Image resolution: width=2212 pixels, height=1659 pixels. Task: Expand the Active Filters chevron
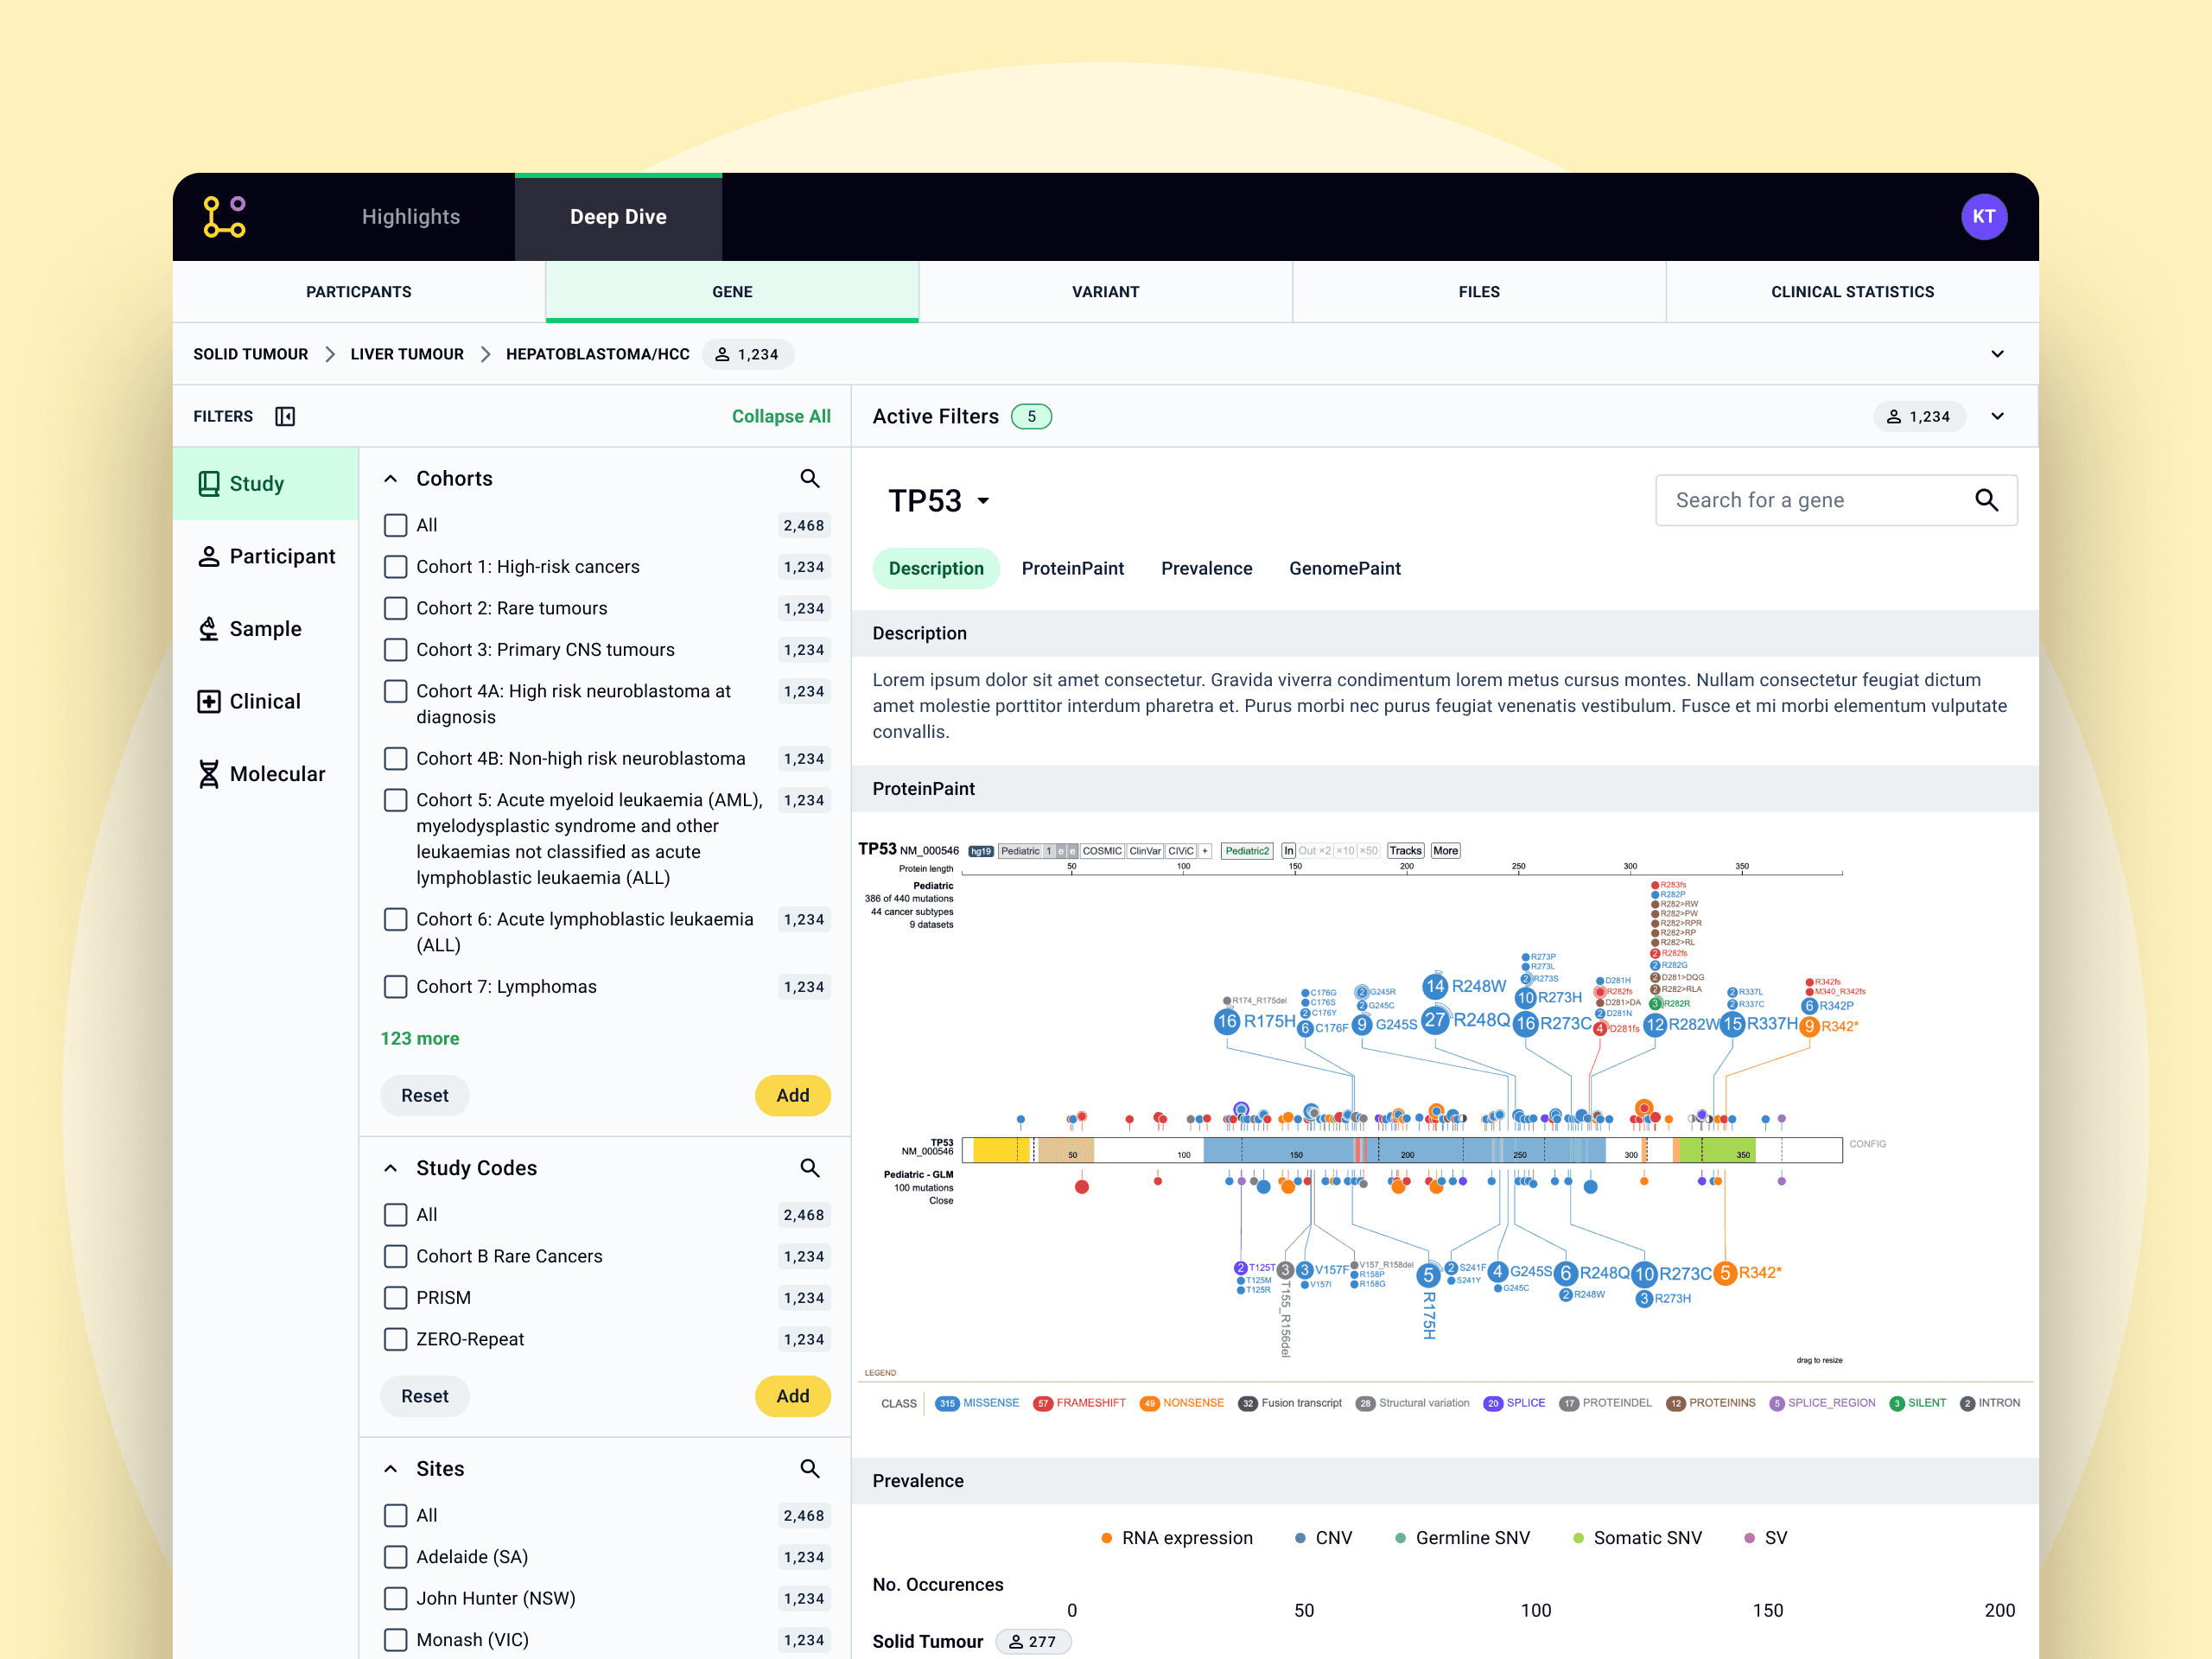(1997, 417)
